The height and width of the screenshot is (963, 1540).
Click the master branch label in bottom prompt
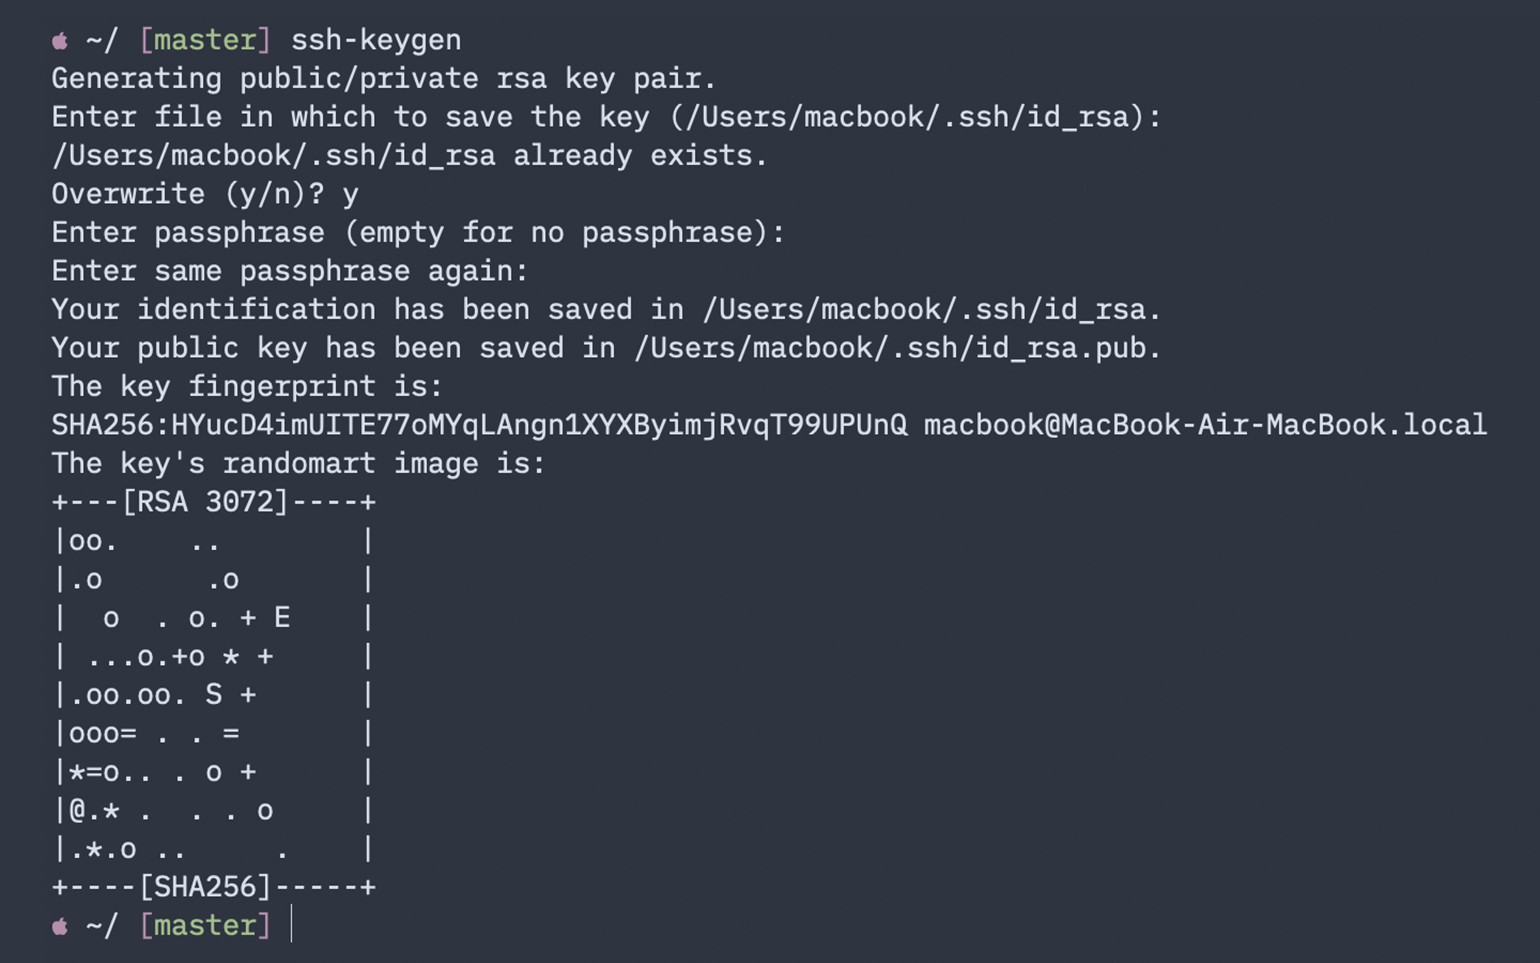tap(205, 925)
